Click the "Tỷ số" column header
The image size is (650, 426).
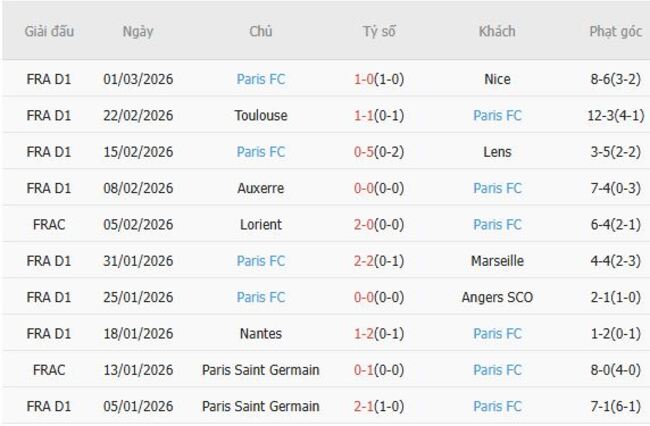pyautogui.click(x=379, y=31)
